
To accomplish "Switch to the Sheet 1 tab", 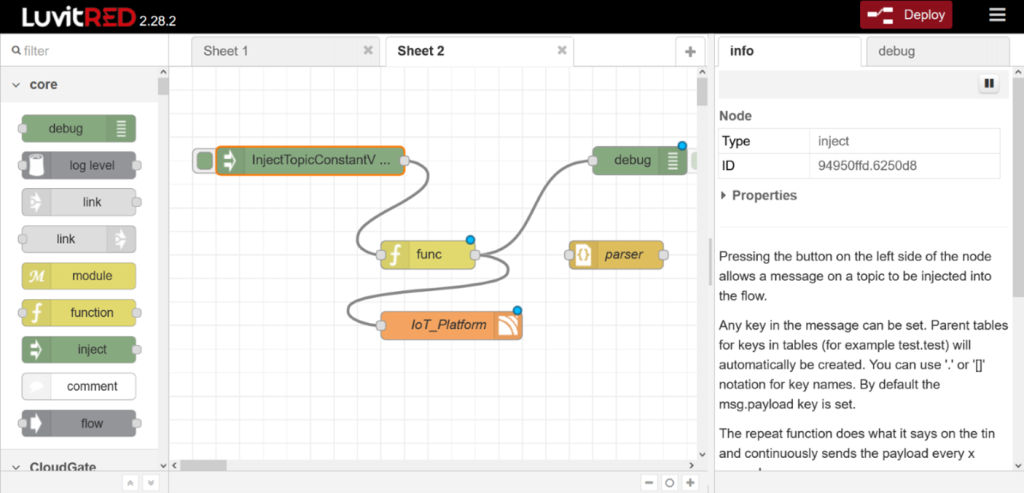I will [226, 51].
